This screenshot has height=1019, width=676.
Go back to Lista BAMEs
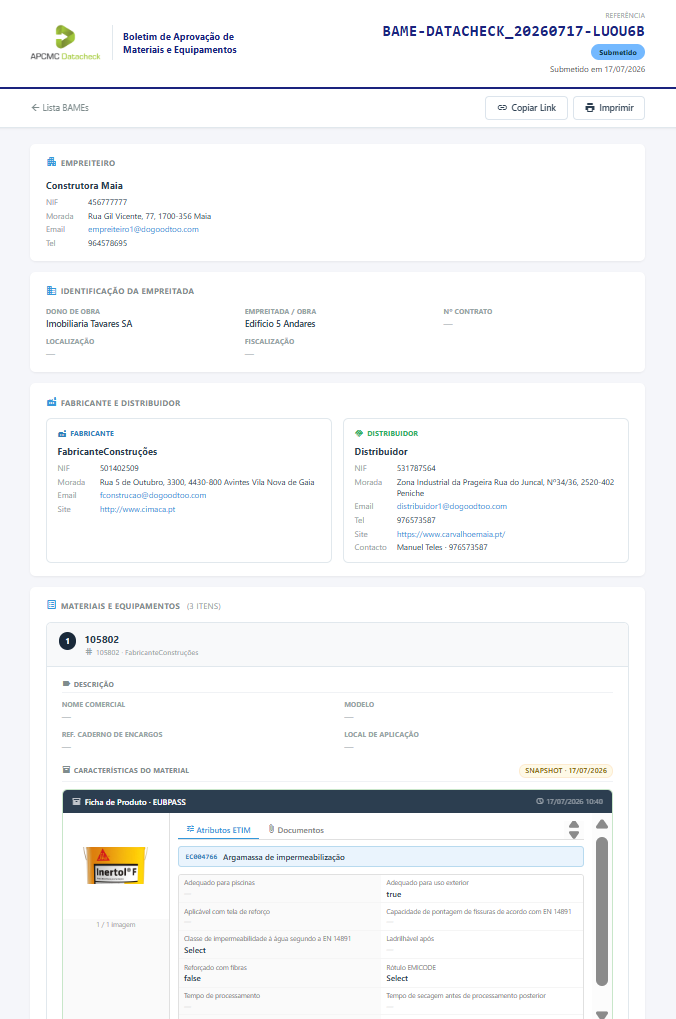(x=60, y=108)
